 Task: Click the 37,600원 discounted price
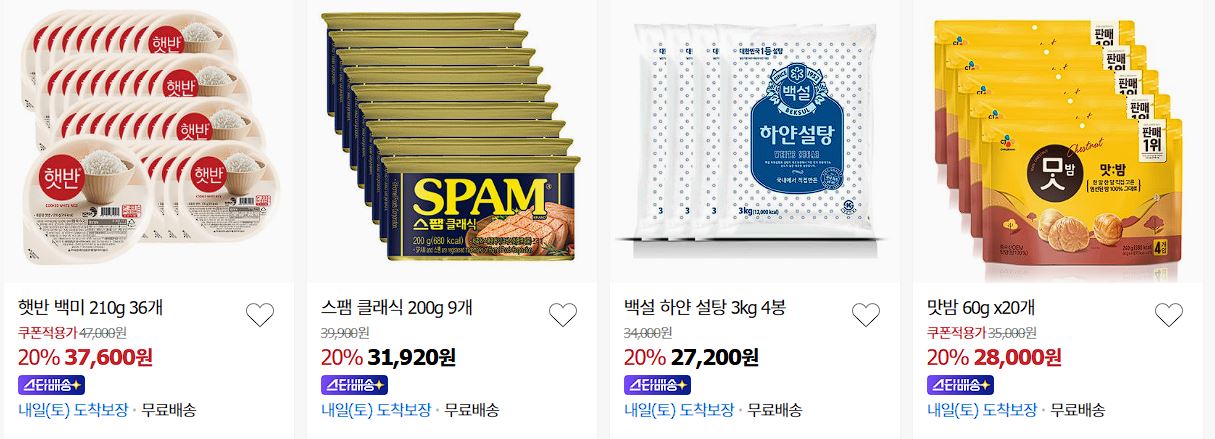pos(109,358)
